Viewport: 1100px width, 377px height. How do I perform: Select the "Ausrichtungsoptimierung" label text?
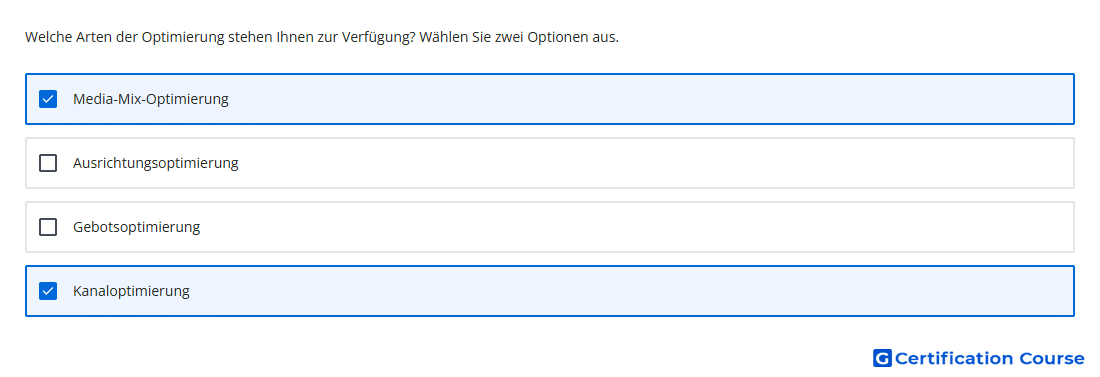click(156, 163)
